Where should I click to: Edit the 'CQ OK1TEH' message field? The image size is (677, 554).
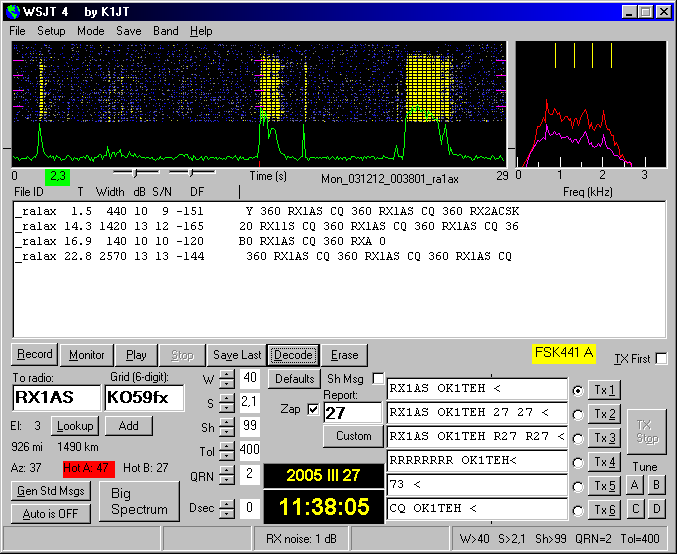477,509
